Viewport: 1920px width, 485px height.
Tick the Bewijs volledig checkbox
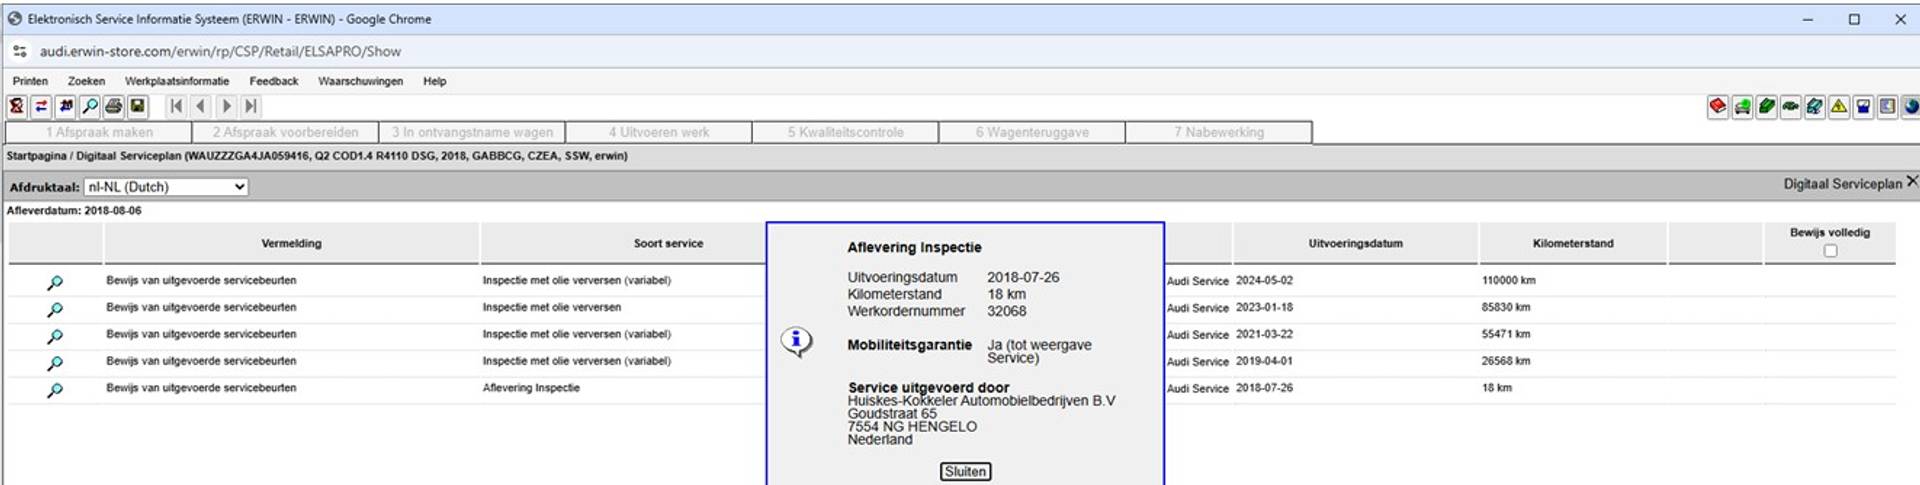(x=1830, y=251)
